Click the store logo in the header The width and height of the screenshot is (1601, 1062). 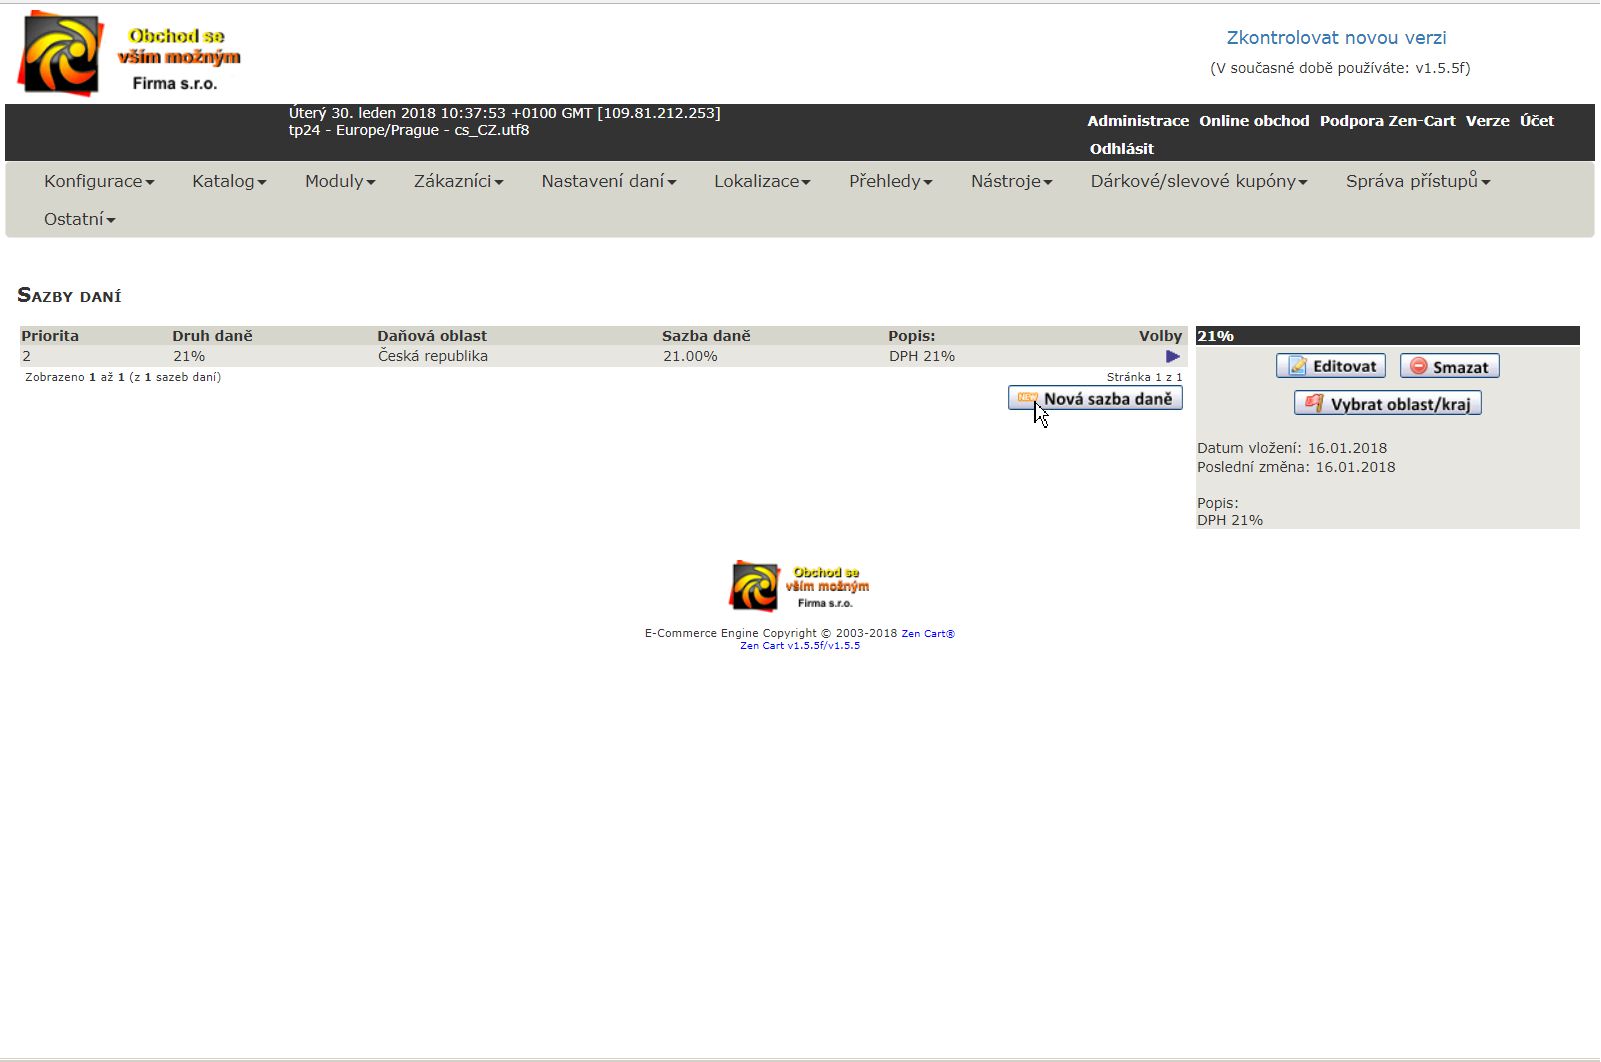[130, 54]
